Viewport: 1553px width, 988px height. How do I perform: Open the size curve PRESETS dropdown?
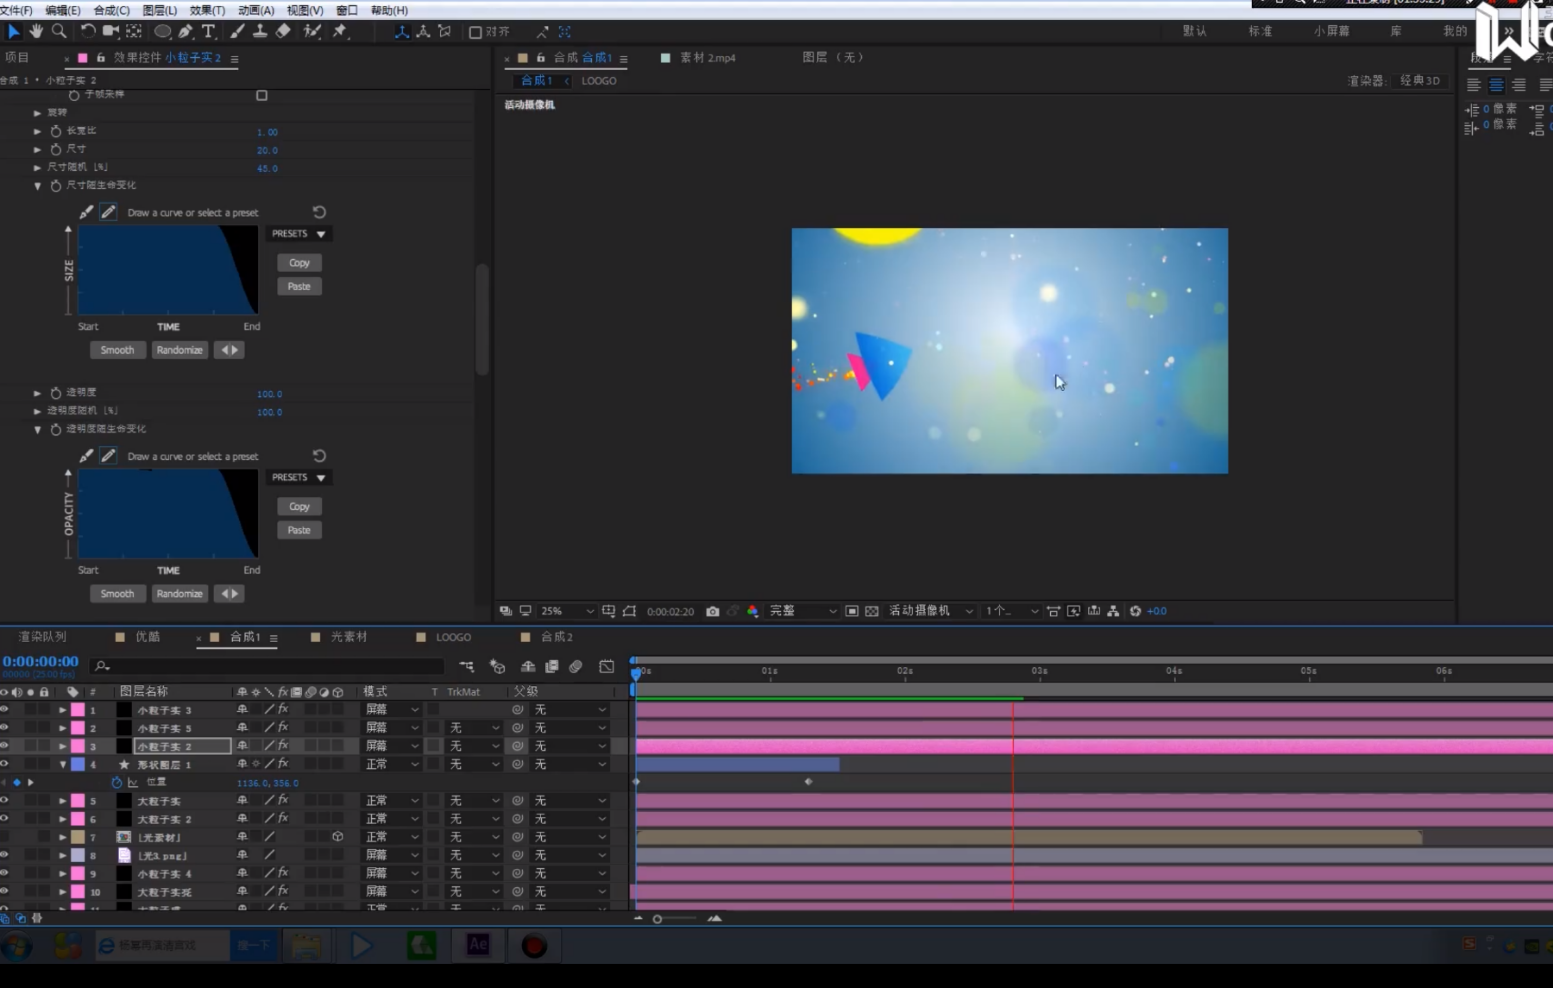(299, 234)
